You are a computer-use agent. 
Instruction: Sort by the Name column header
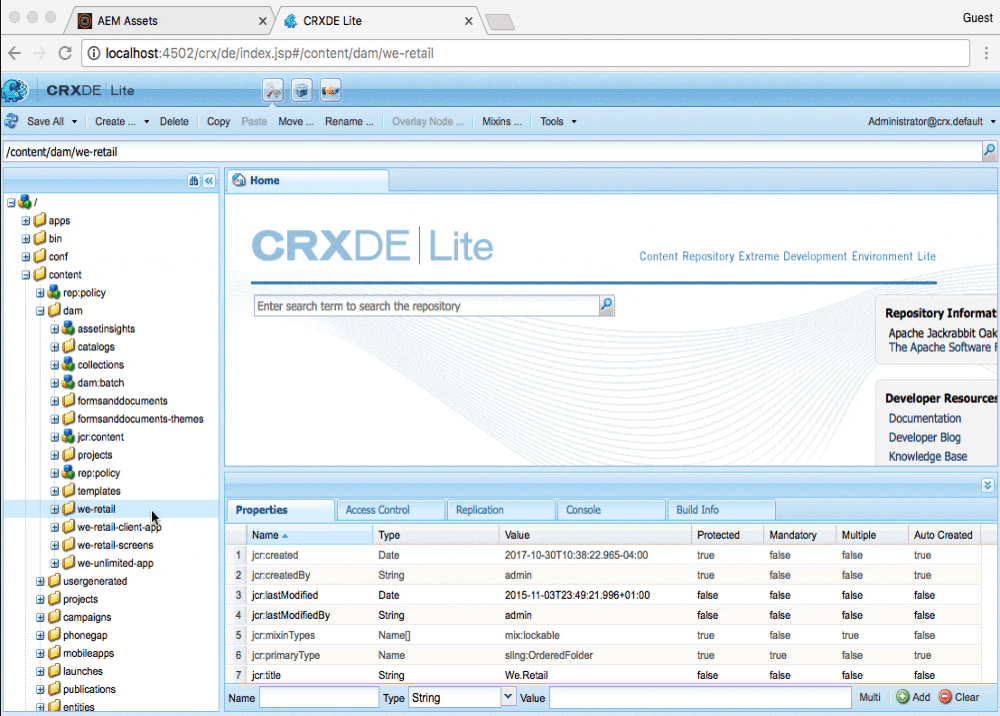point(309,535)
